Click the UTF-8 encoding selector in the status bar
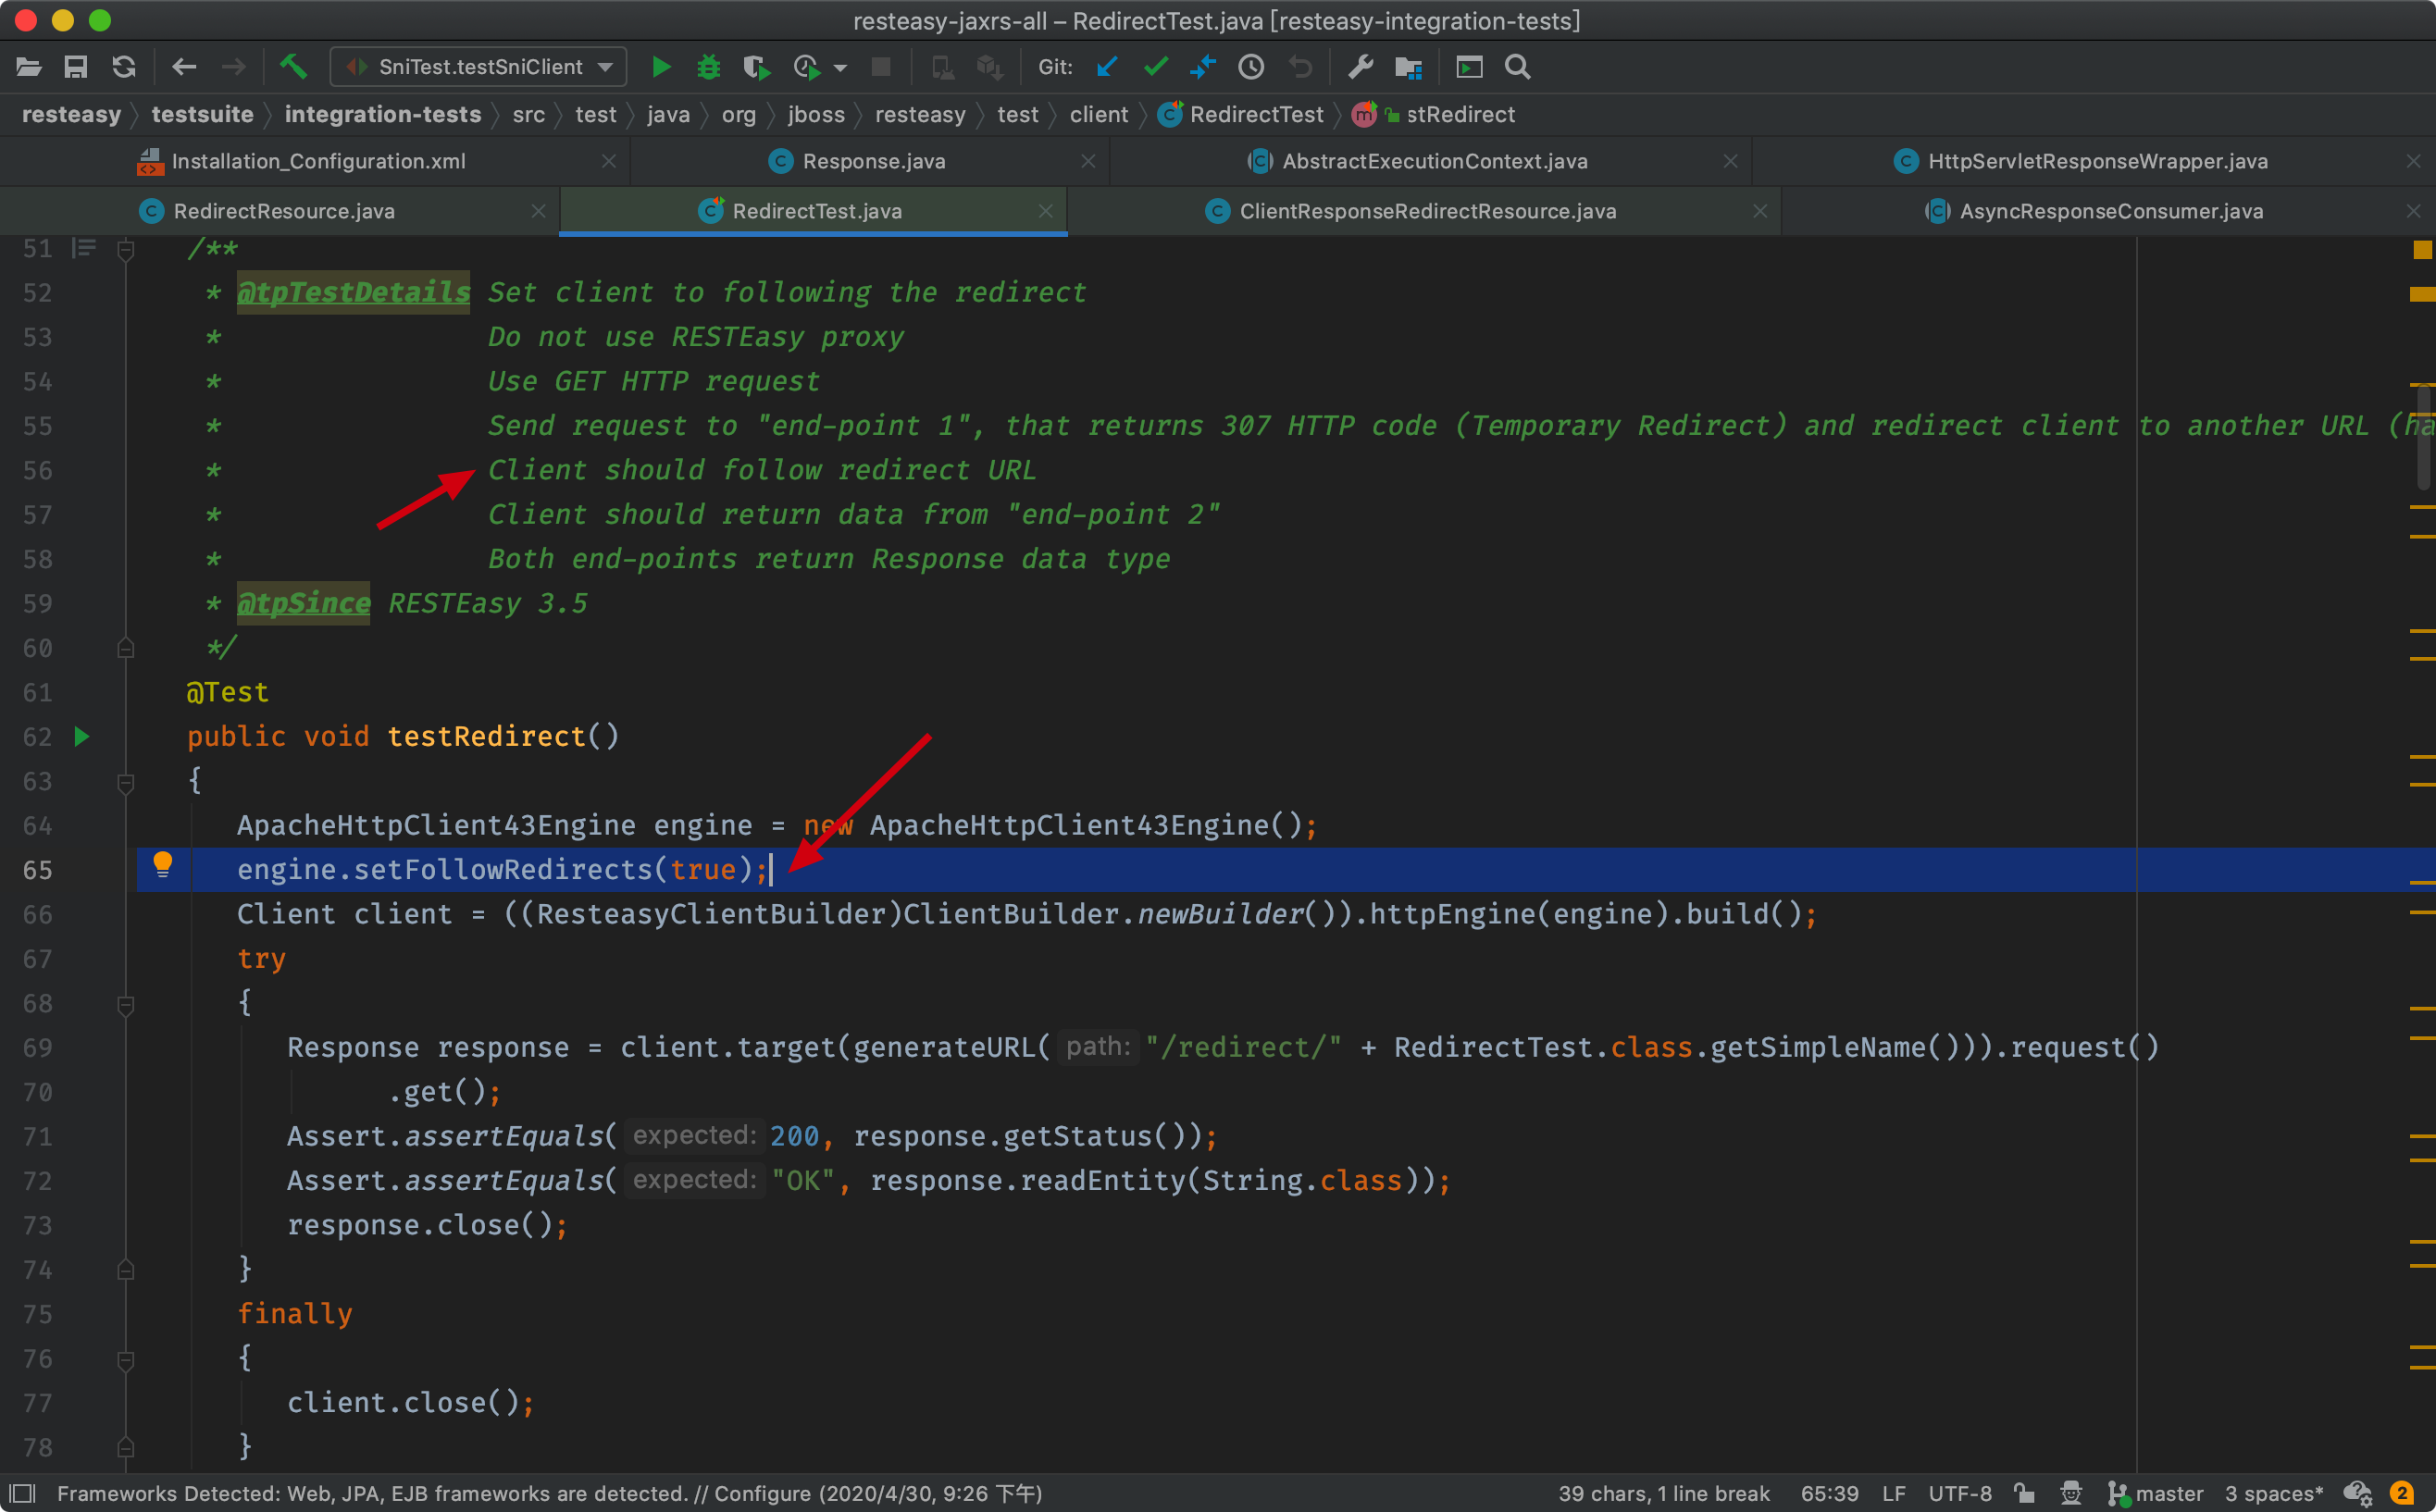The width and height of the screenshot is (2436, 1512). (1959, 1493)
